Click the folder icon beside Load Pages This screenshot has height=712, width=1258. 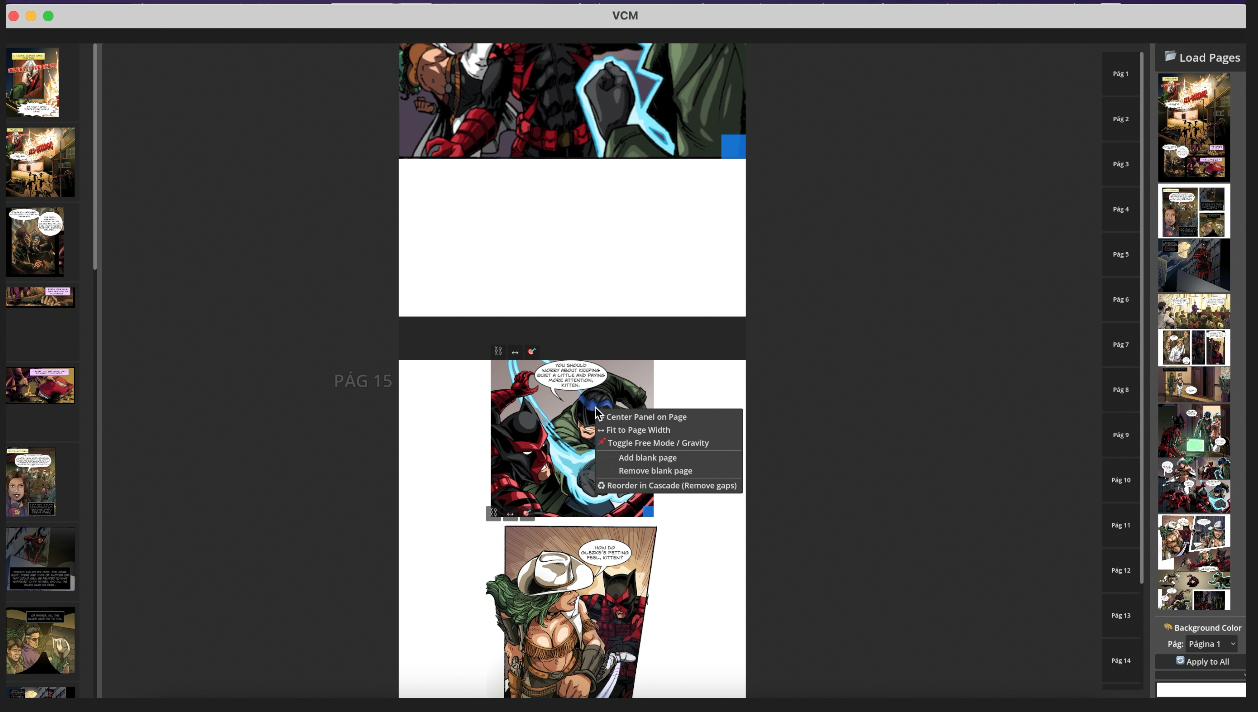(1170, 57)
